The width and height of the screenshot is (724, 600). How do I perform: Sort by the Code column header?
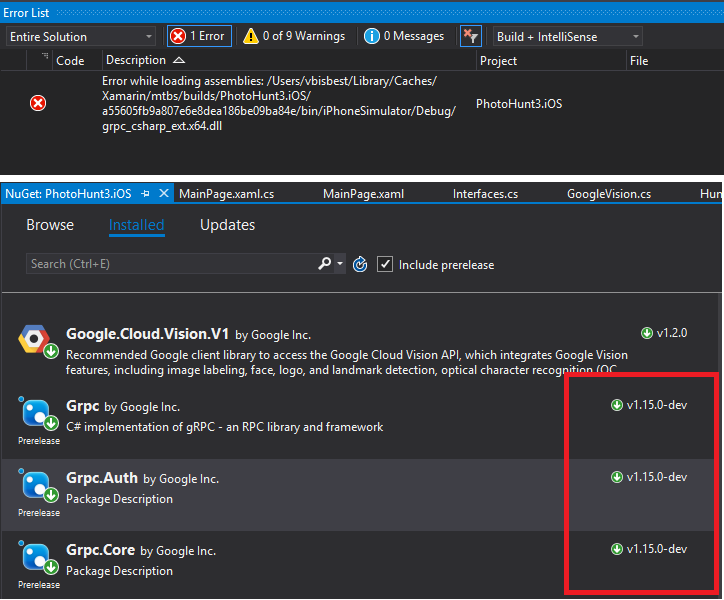(x=70, y=61)
